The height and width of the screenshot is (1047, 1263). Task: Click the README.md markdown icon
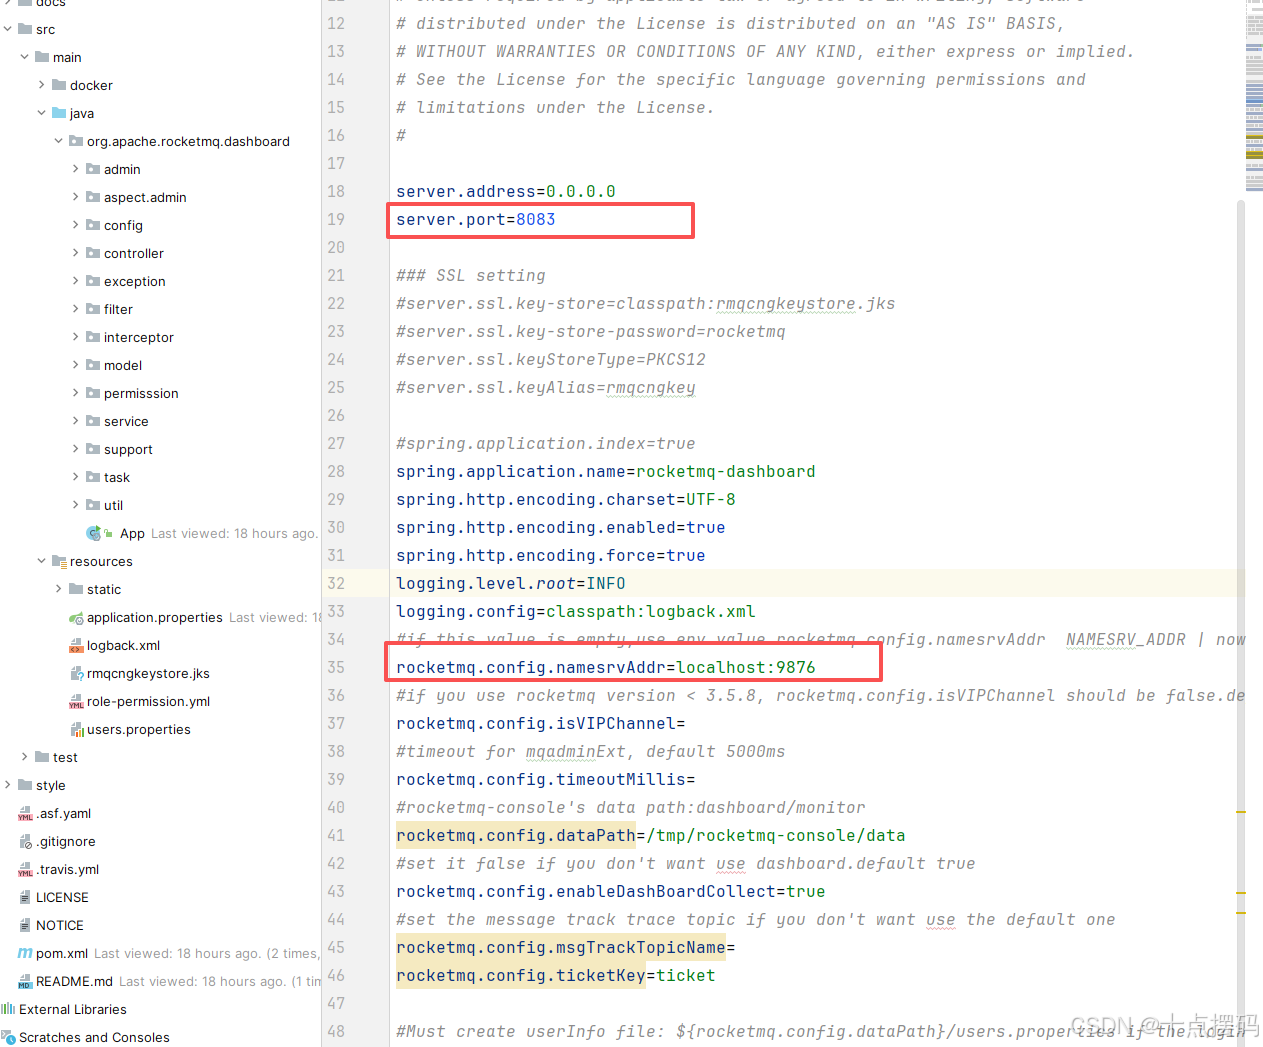tap(25, 982)
